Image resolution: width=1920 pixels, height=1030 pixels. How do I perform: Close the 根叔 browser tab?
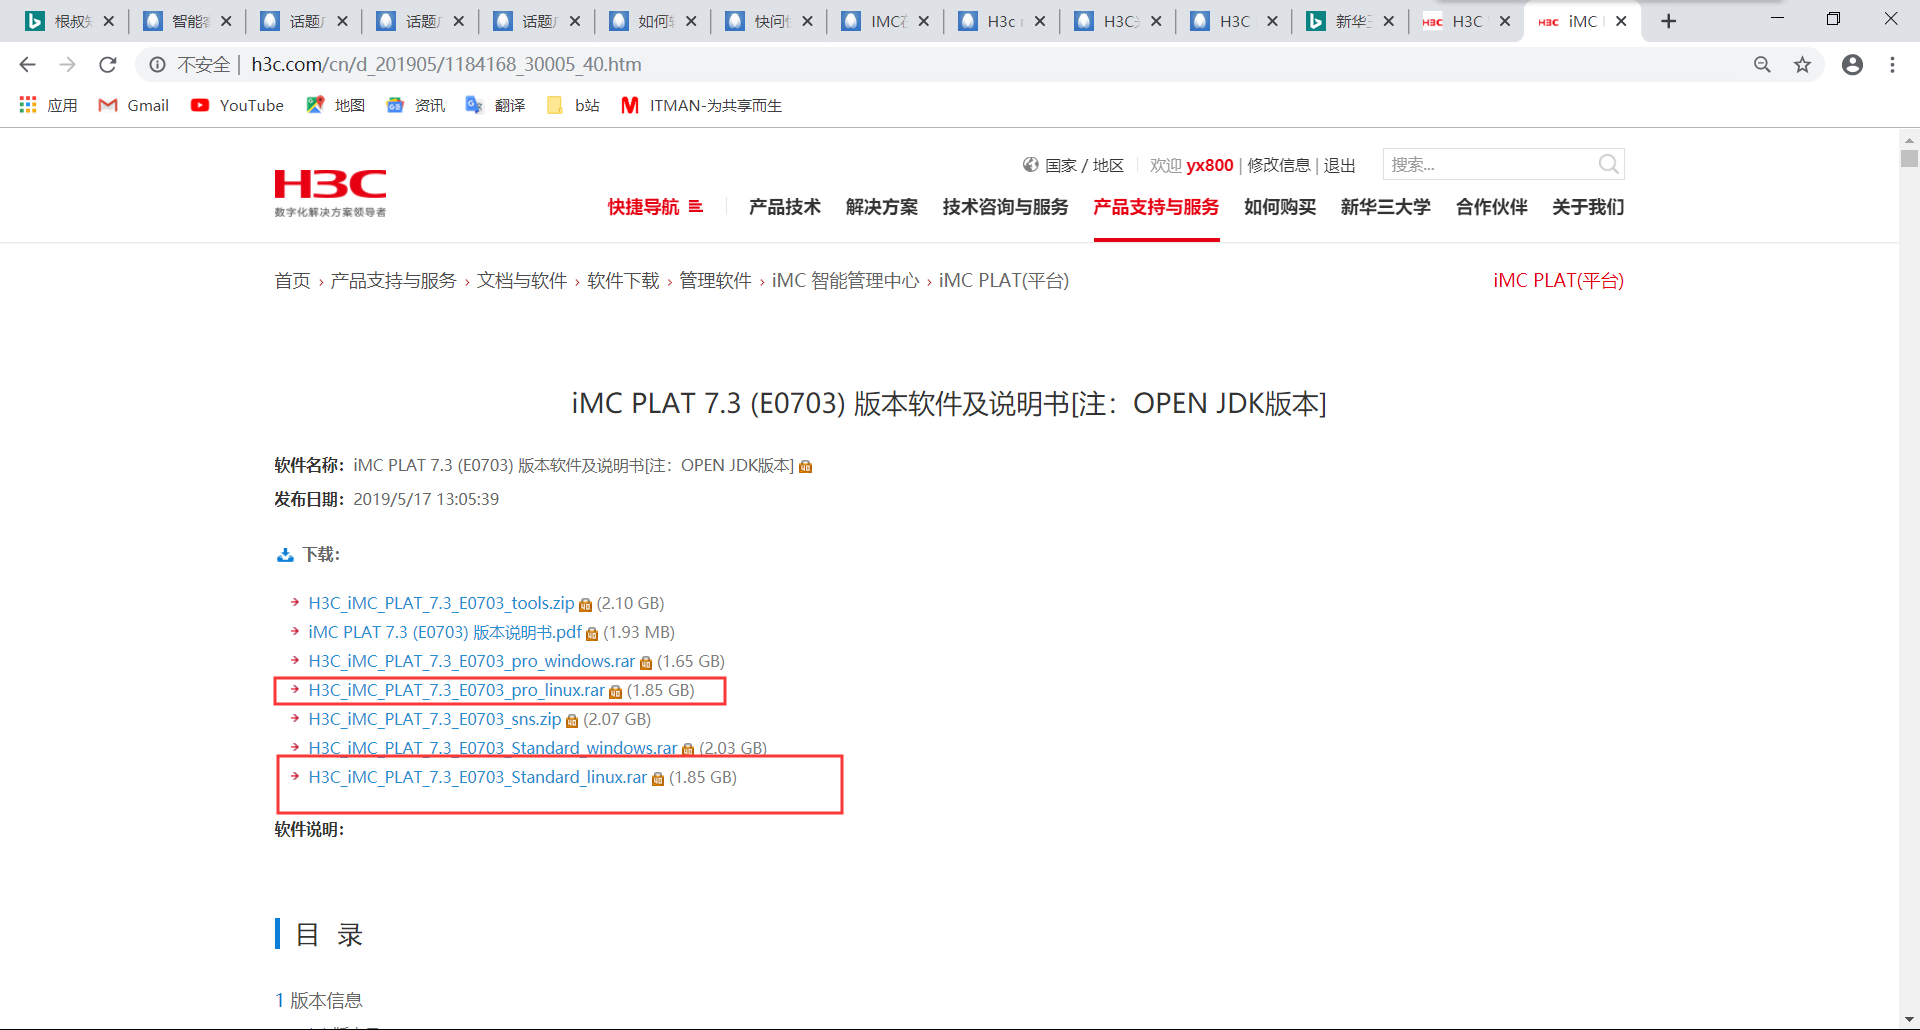point(108,21)
